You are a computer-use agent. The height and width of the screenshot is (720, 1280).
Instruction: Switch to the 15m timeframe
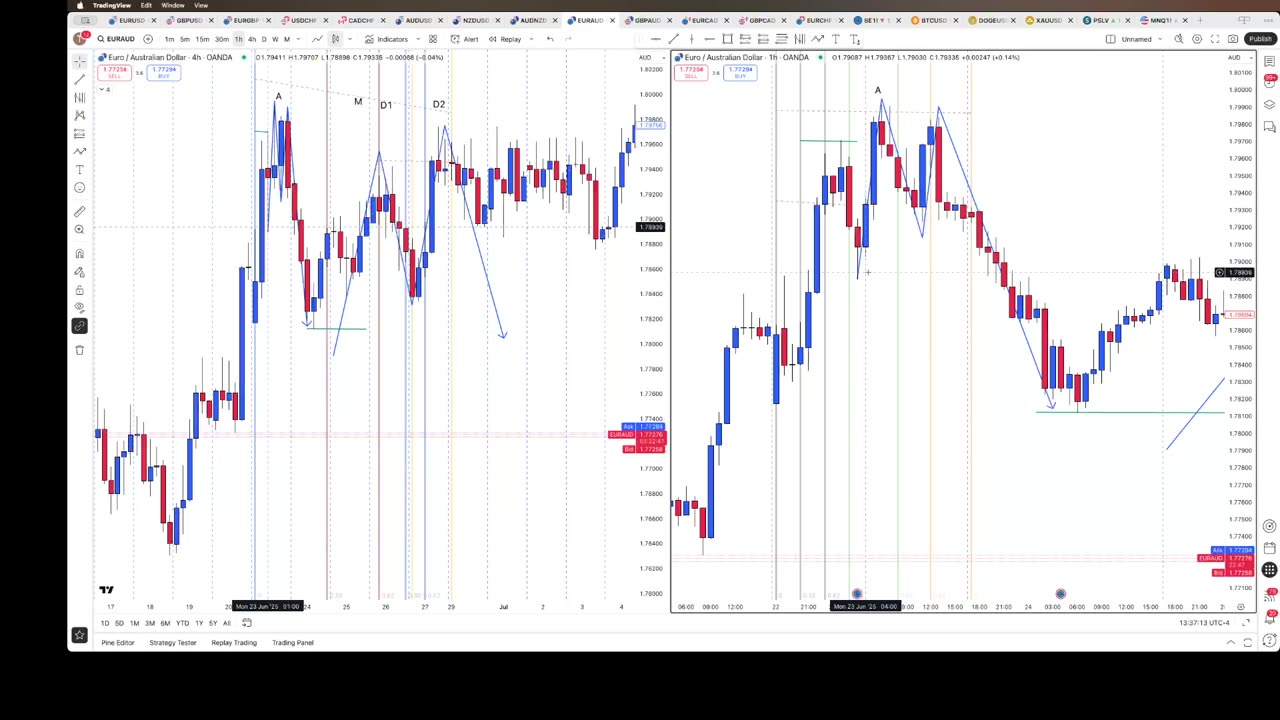(x=202, y=39)
